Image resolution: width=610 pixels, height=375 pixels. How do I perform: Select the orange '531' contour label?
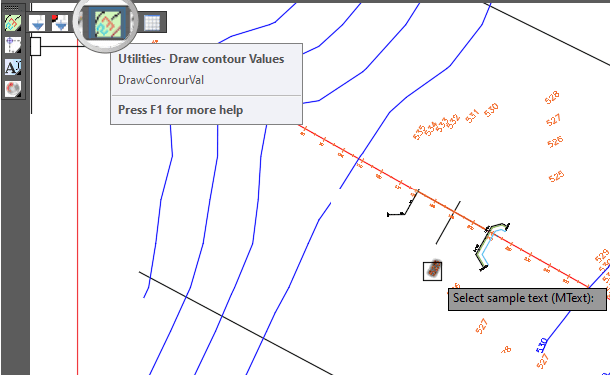click(x=472, y=116)
